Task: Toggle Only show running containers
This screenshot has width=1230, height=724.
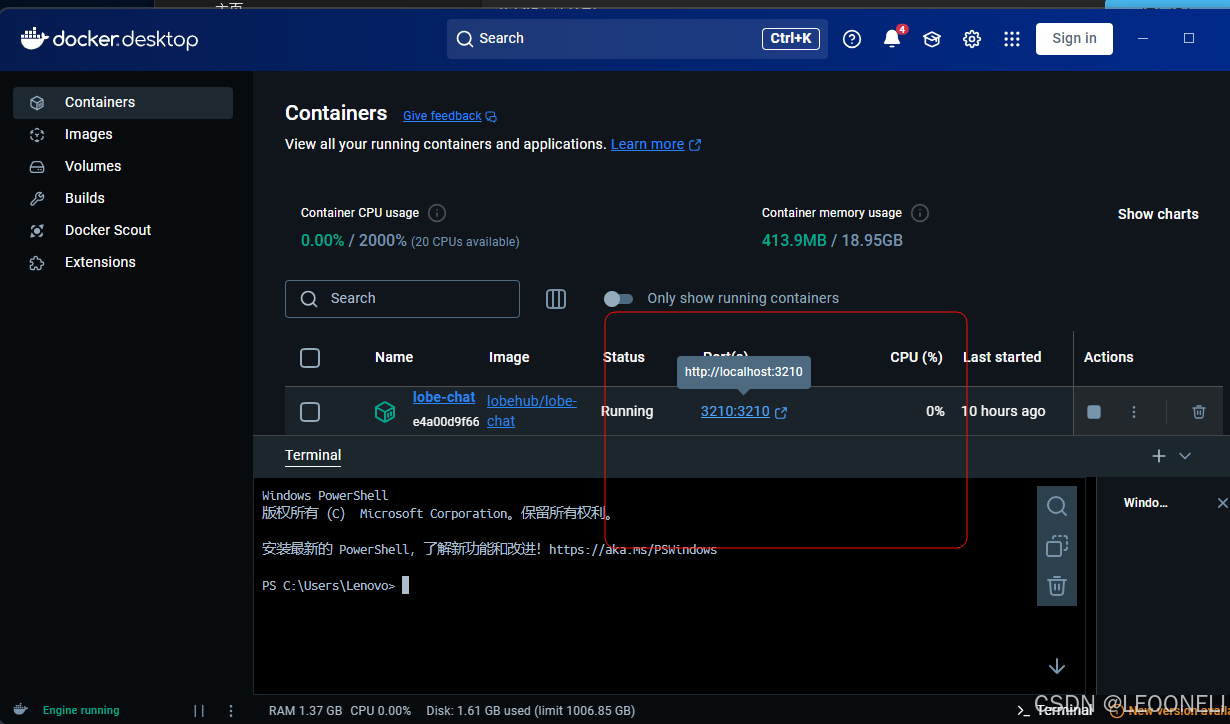Action: (x=619, y=298)
